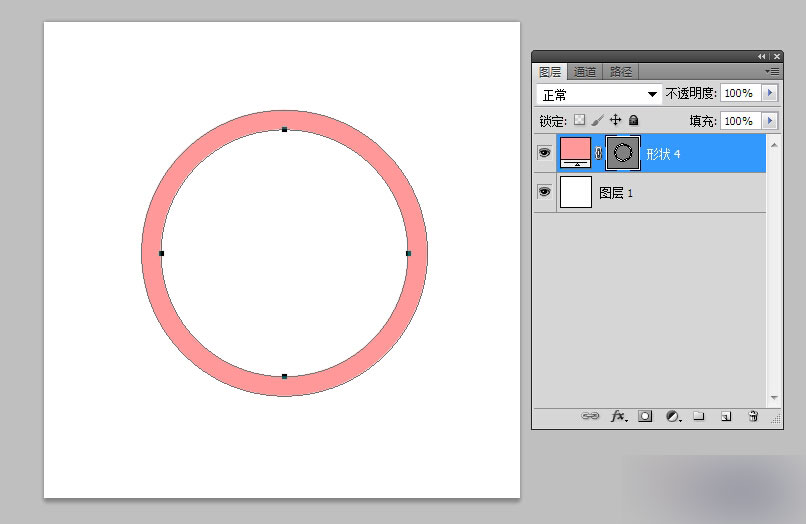The height and width of the screenshot is (524, 806).
Task: Toggle lock transparent pixels
Action: pyautogui.click(x=579, y=120)
